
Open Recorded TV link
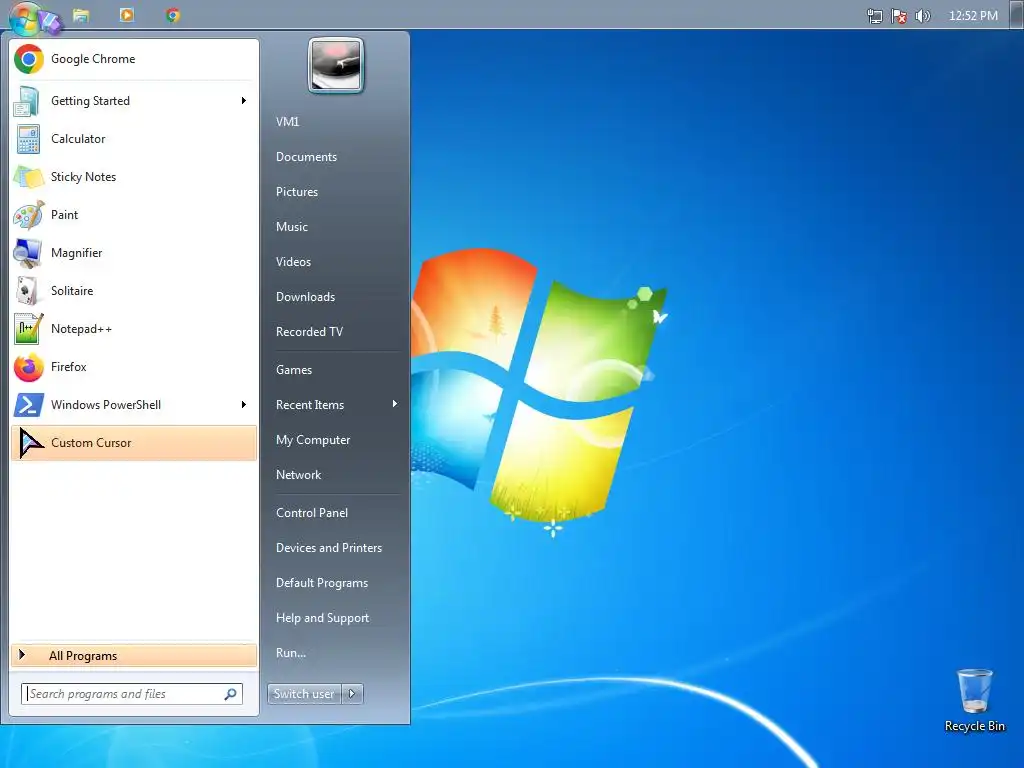309,331
